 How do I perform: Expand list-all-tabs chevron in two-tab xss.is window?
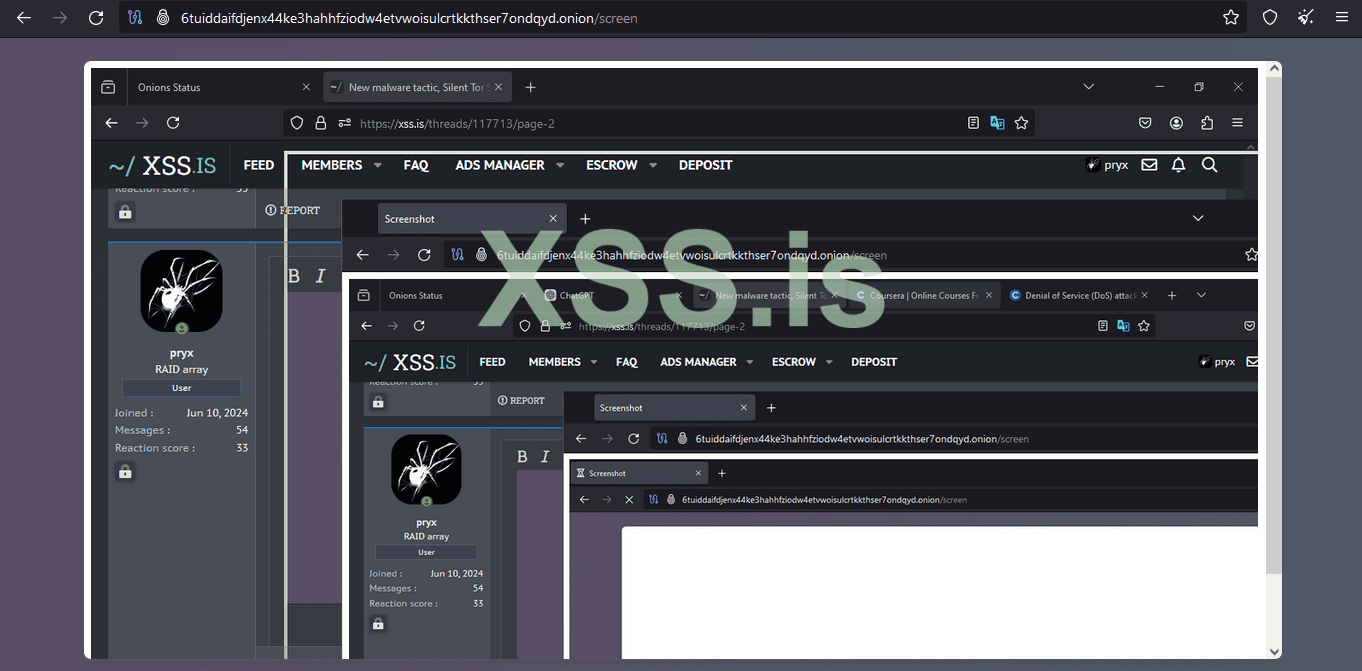[1089, 87]
